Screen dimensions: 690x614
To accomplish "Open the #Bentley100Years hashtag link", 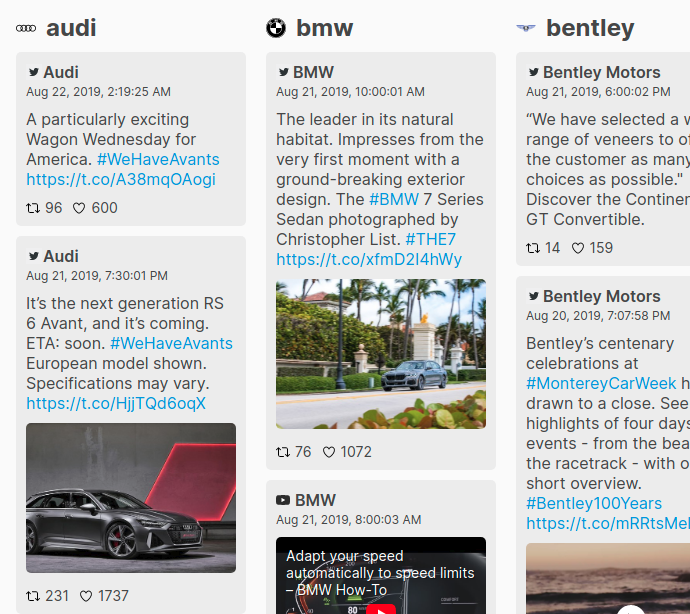I will pyautogui.click(x=594, y=504).
